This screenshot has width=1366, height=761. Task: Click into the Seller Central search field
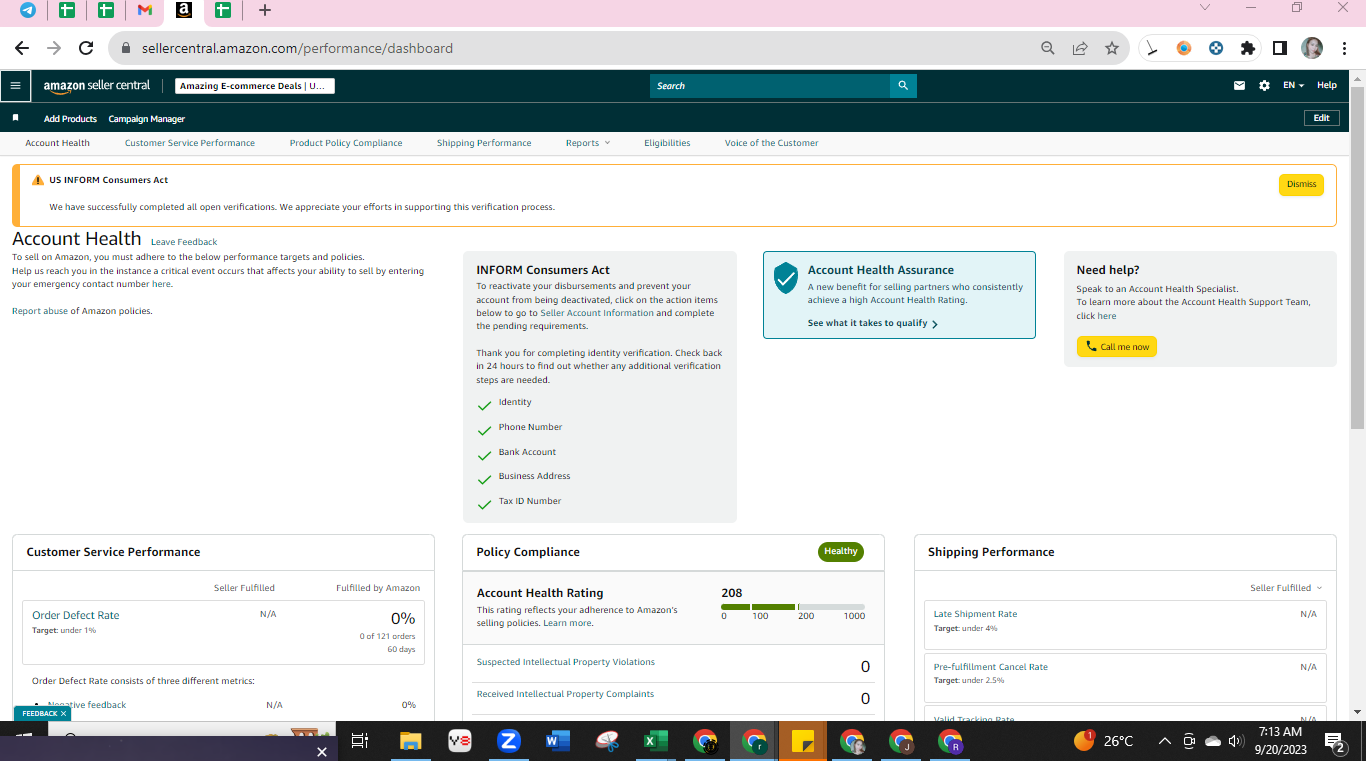[770, 86]
